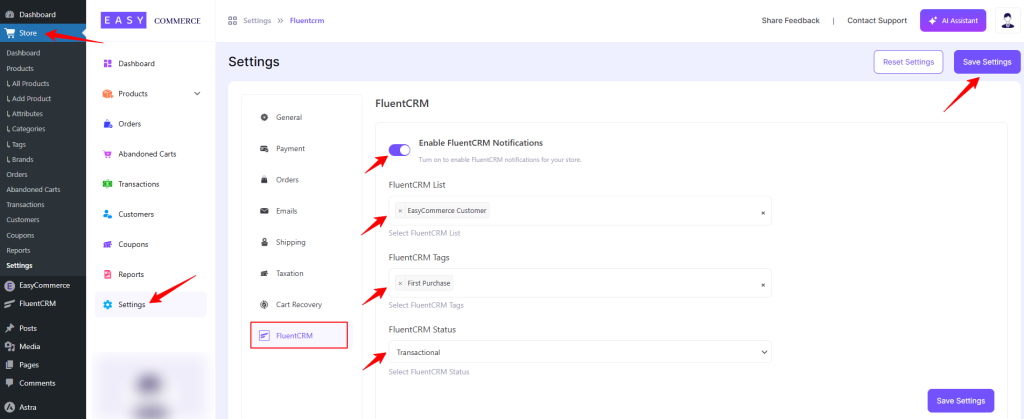1024x419 pixels.
Task: Open the FluentCRM List selector field
Action: coord(580,211)
